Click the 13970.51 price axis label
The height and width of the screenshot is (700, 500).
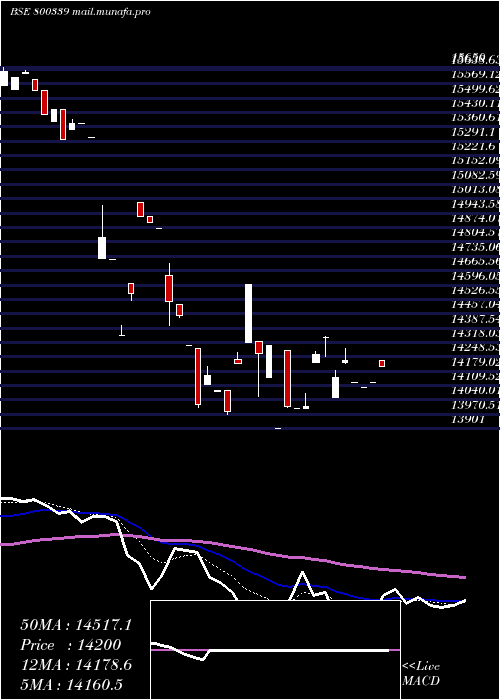click(x=475, y=404)
